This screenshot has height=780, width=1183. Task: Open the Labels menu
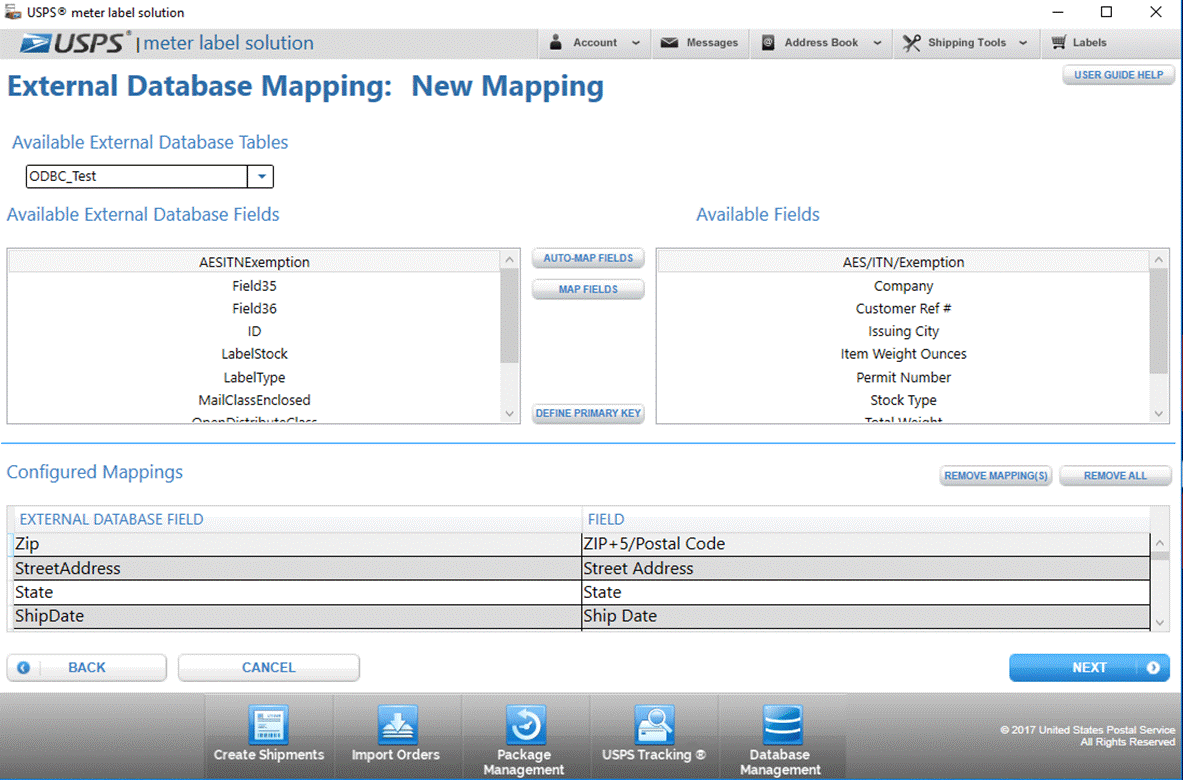[x=1079, y=43]
